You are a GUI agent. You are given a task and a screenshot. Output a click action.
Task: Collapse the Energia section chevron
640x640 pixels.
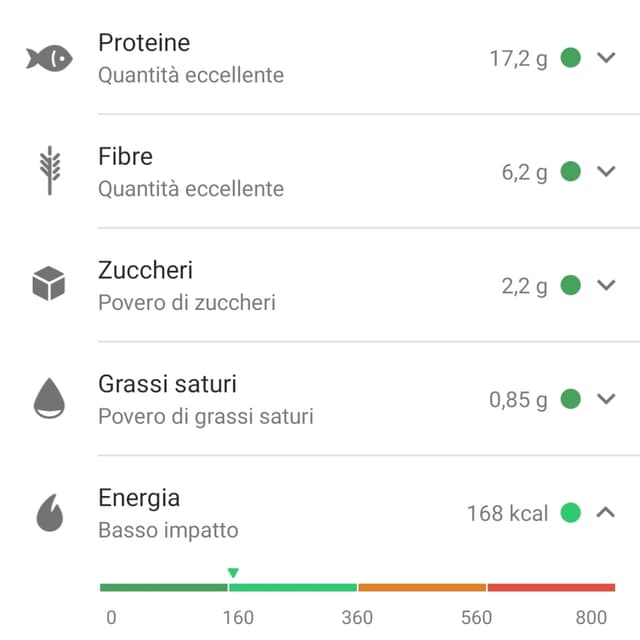606,512
